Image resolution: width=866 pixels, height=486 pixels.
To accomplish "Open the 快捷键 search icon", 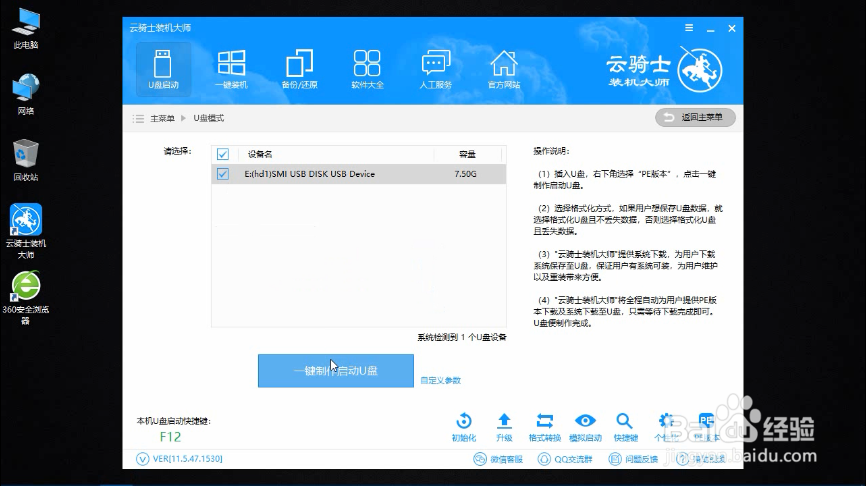I will pos(625,427).
